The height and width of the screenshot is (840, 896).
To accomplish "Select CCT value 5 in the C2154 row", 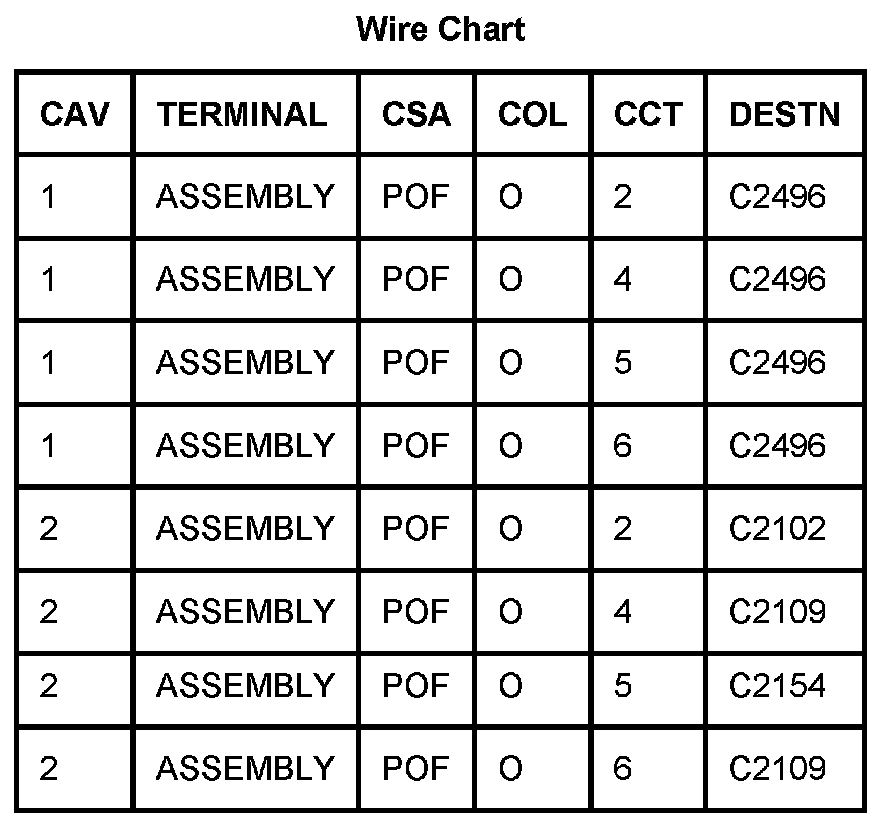I will (622, 686).
